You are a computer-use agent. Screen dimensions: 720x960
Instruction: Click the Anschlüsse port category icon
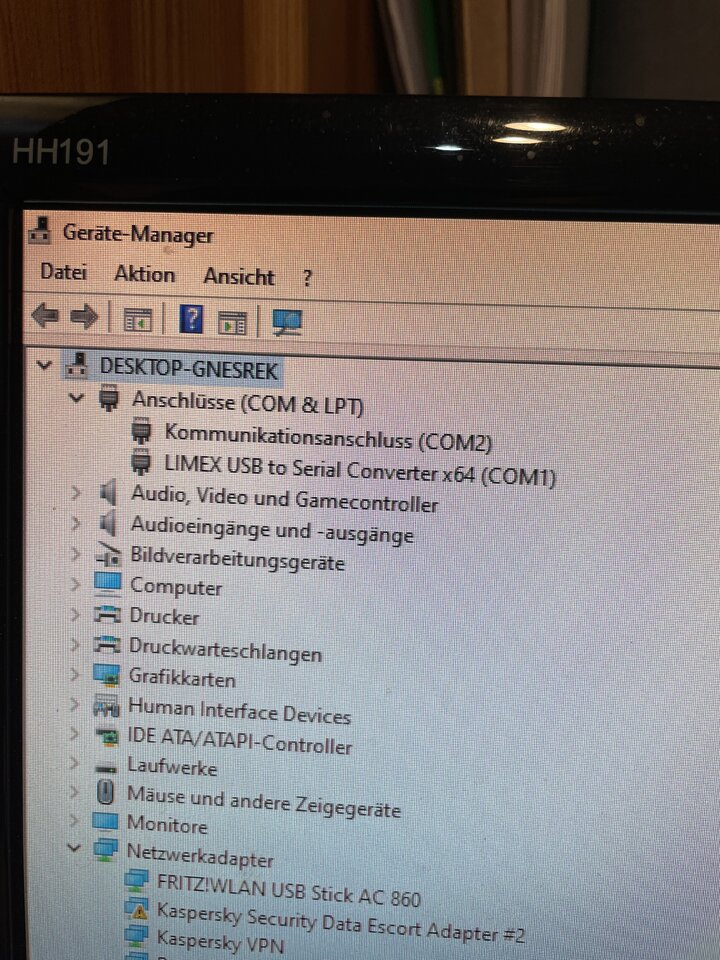pos(109,397)
